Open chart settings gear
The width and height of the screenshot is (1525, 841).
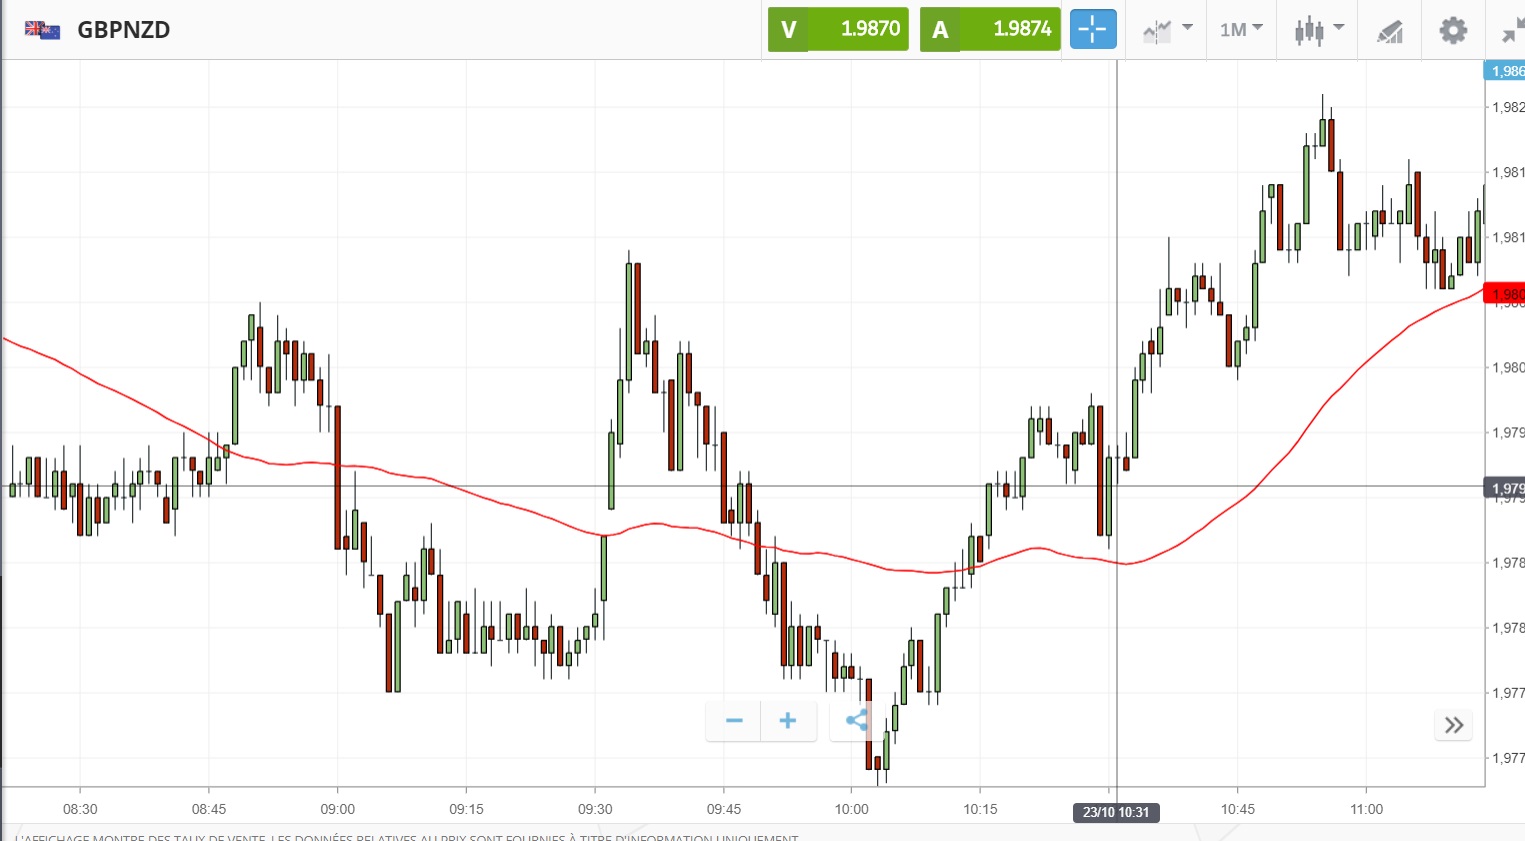tap(1452, 30)
